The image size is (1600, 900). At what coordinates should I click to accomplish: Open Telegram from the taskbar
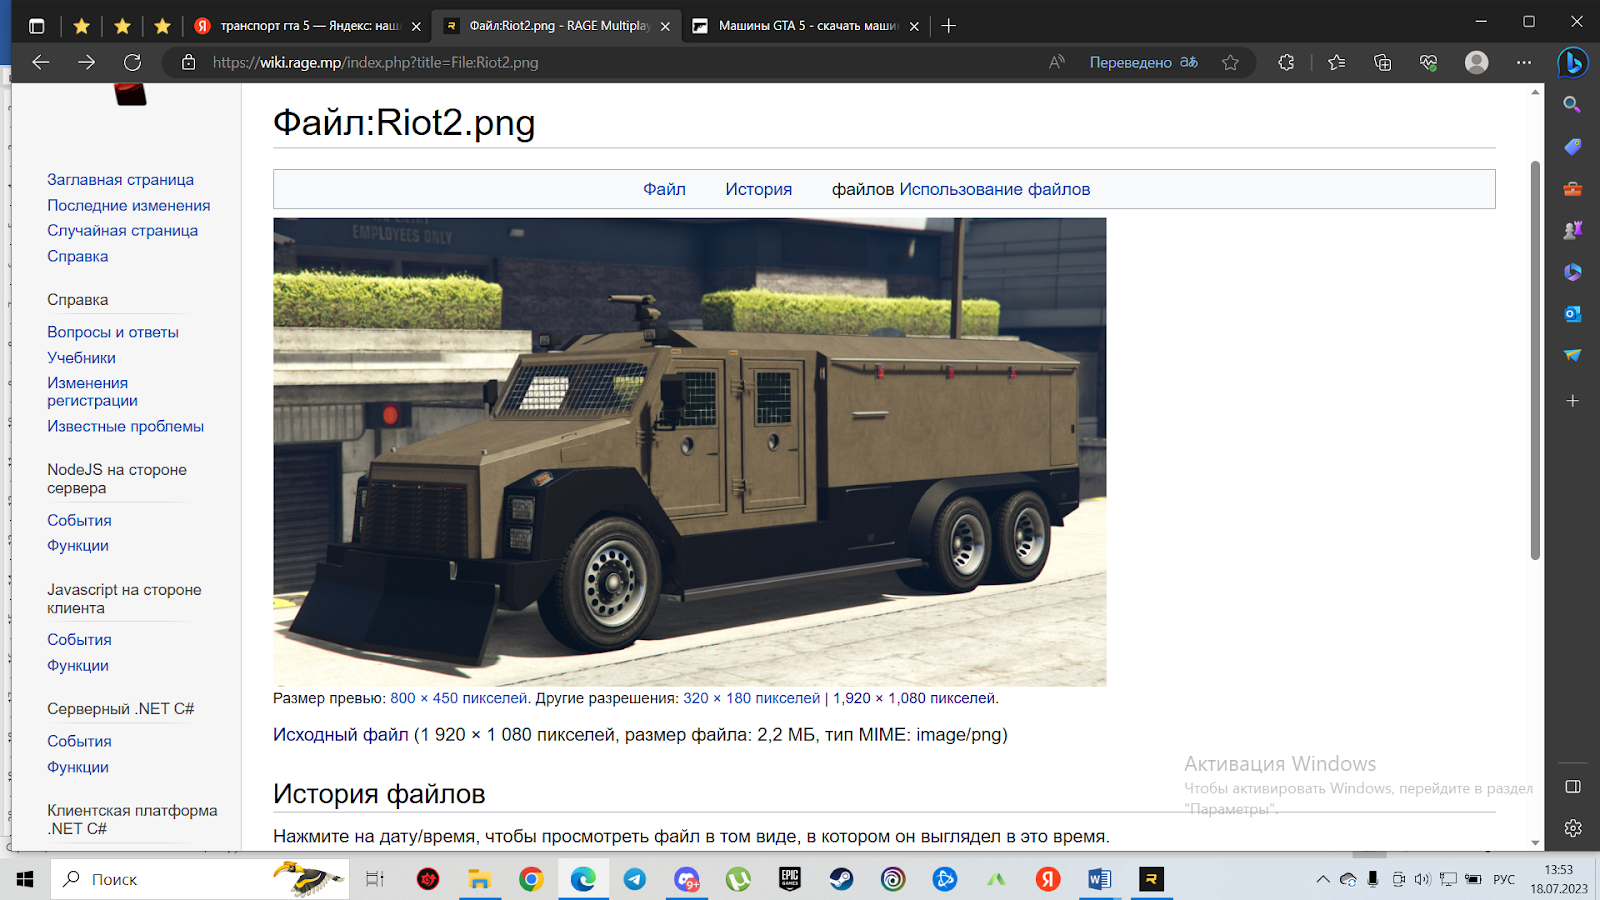pos(634,879)
